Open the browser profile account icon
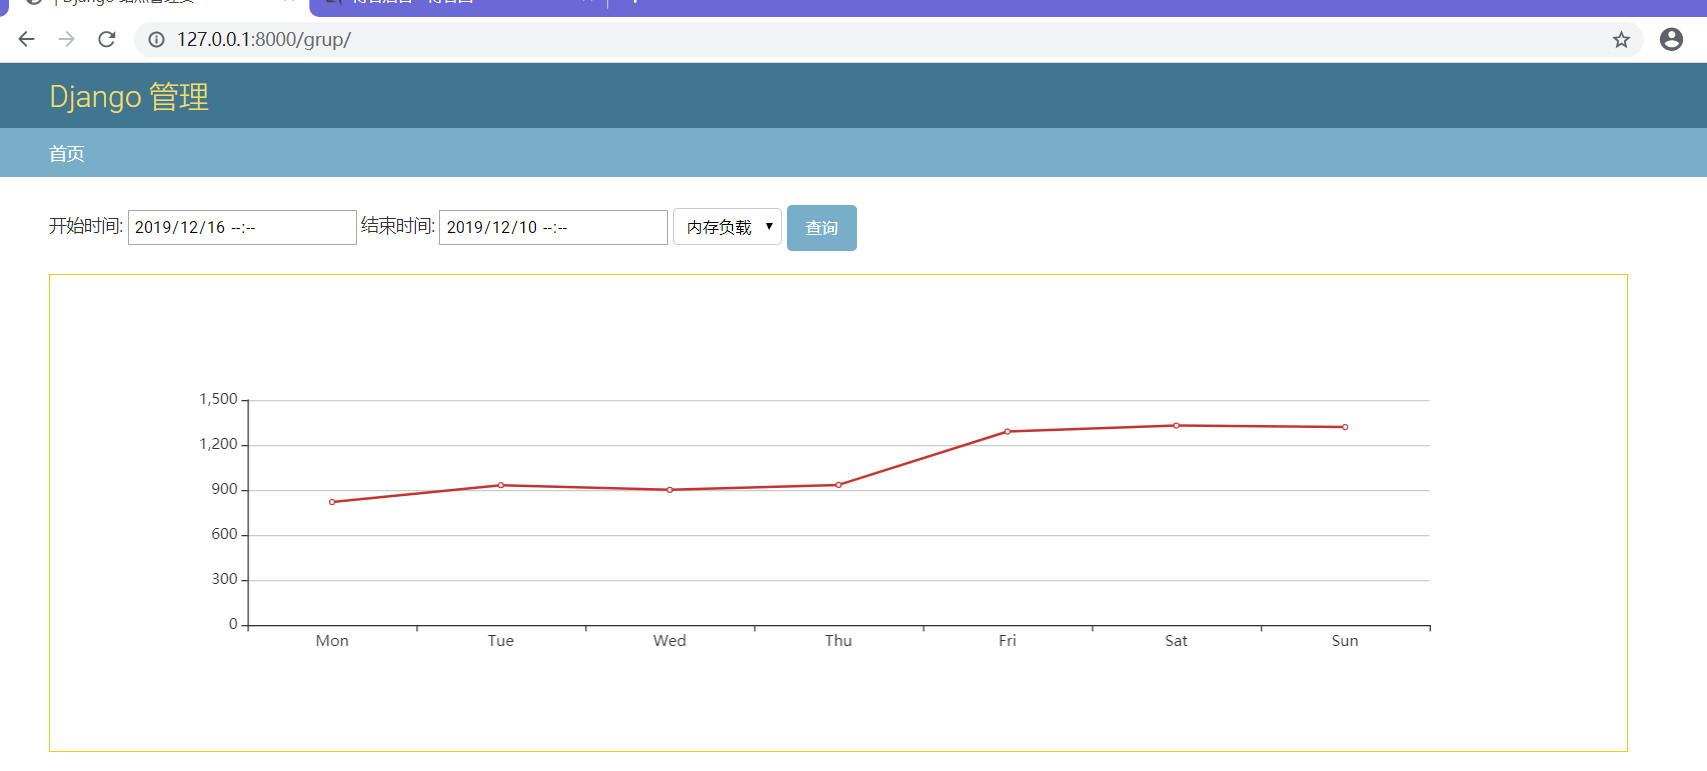The height and width of the screenshot is (771, 1707). click(1671, 39)
